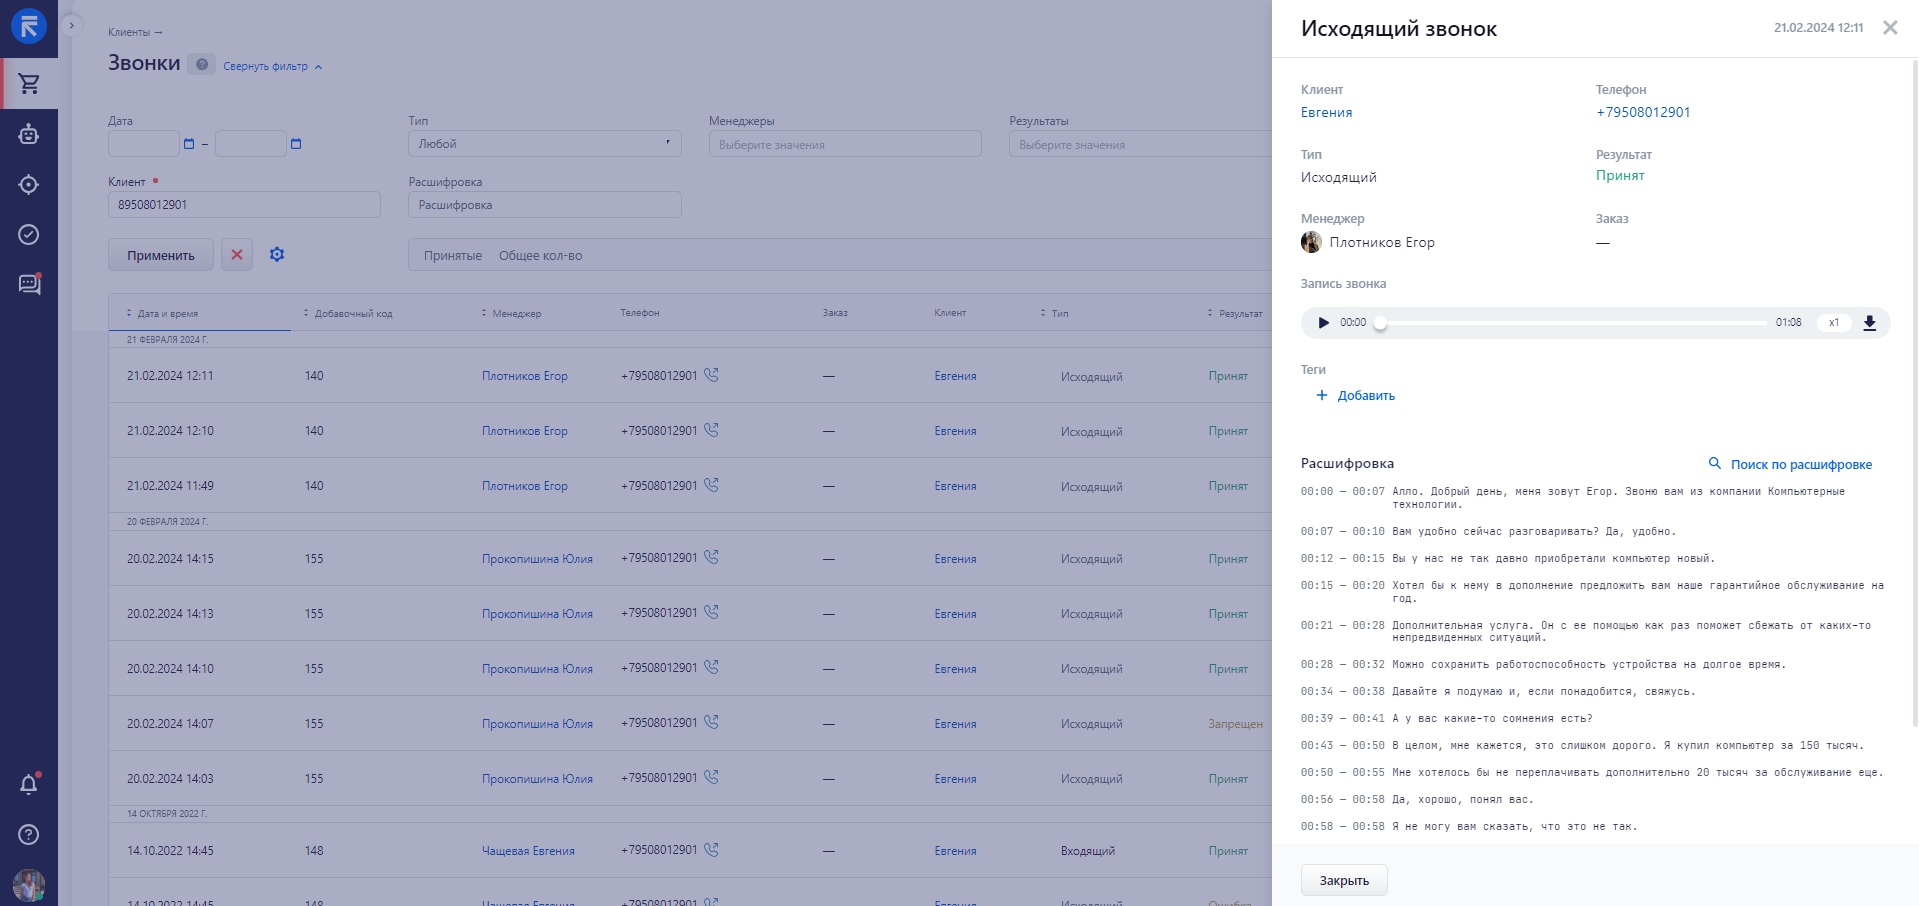The image size is (1919, 906).
Task: Open the tasks checkmark sidebar icon
Action: (29, 234)
